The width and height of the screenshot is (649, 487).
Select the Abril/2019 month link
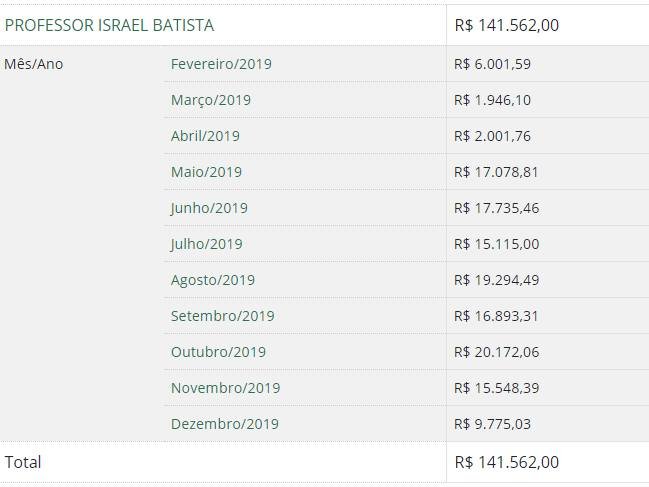(x=205, y=136)
